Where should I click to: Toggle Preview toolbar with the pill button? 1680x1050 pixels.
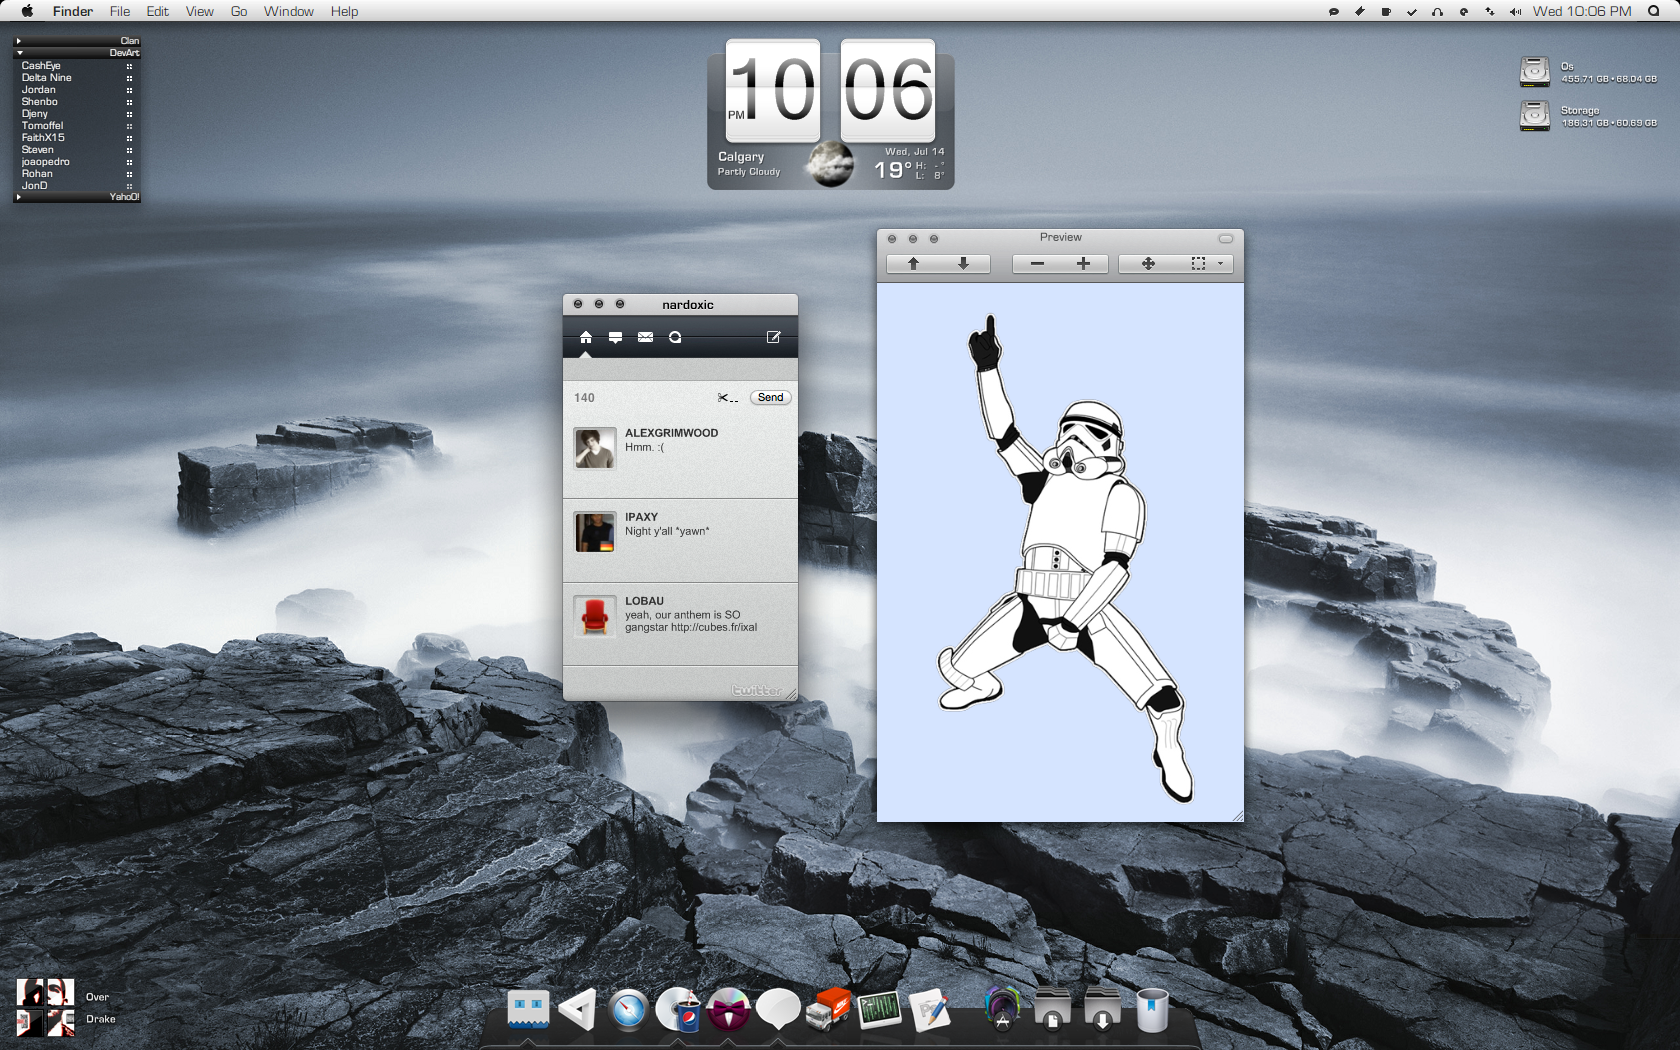[1225, 239]
